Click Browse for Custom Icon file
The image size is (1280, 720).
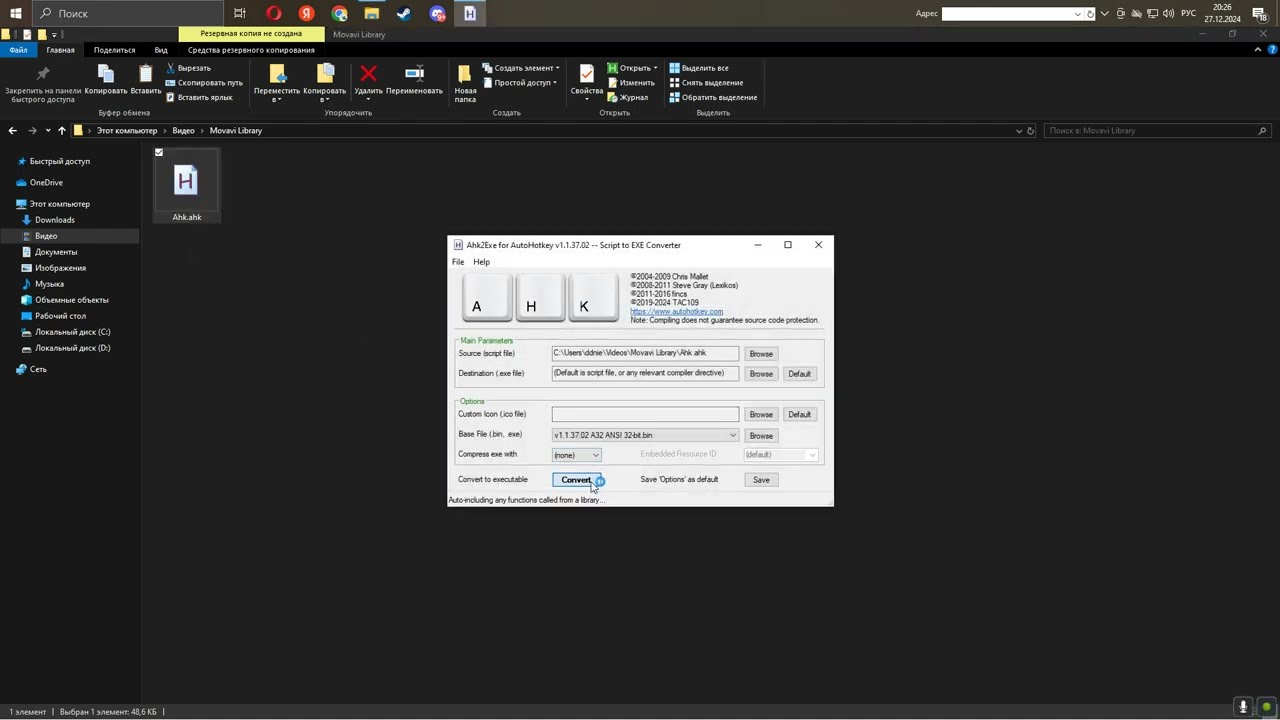[761, 414]
